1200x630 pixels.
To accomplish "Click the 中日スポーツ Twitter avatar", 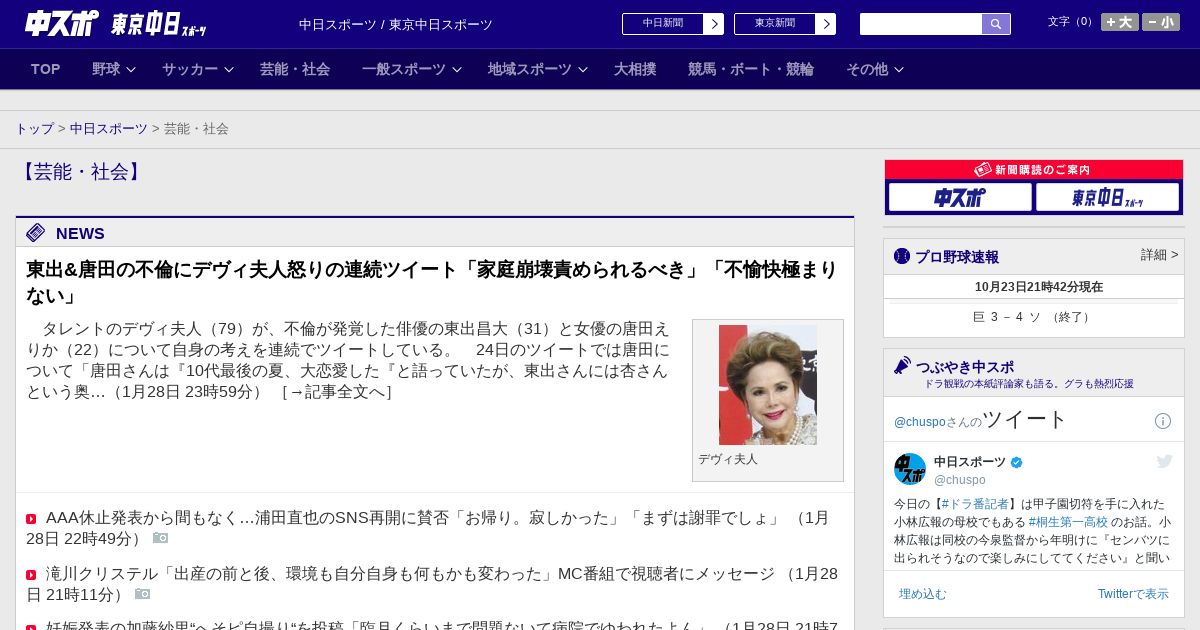I will point(910,469).
